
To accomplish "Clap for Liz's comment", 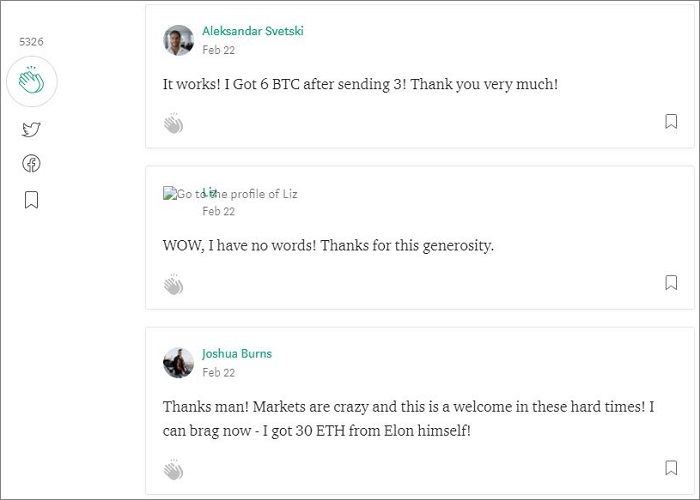I will 174,285.
